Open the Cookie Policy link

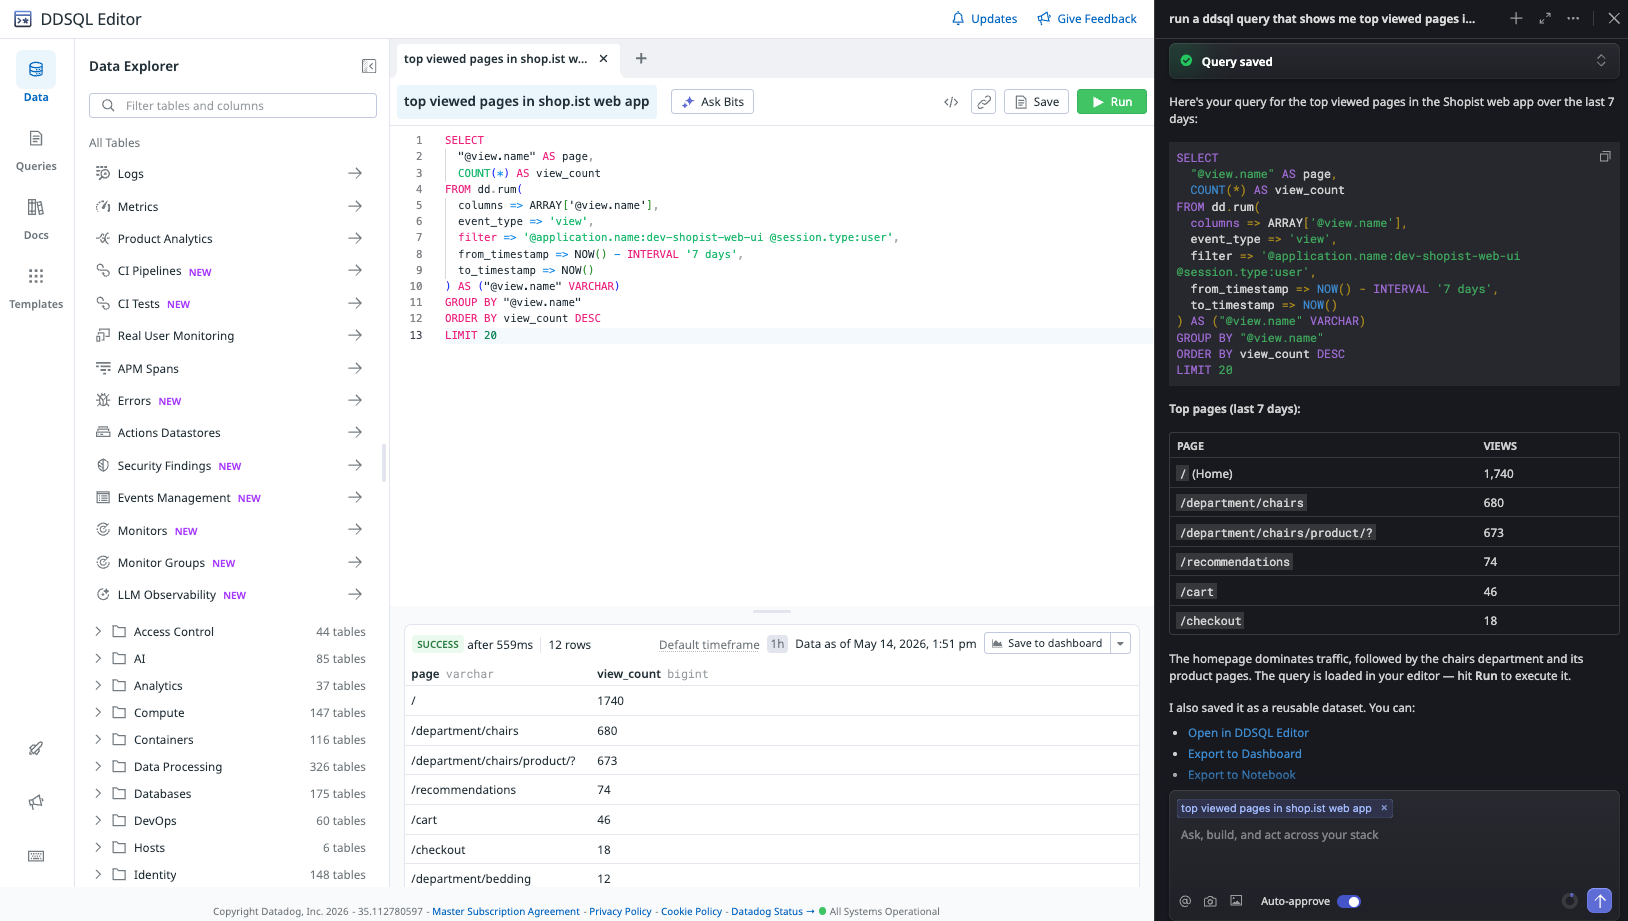[x=691, y=911]
